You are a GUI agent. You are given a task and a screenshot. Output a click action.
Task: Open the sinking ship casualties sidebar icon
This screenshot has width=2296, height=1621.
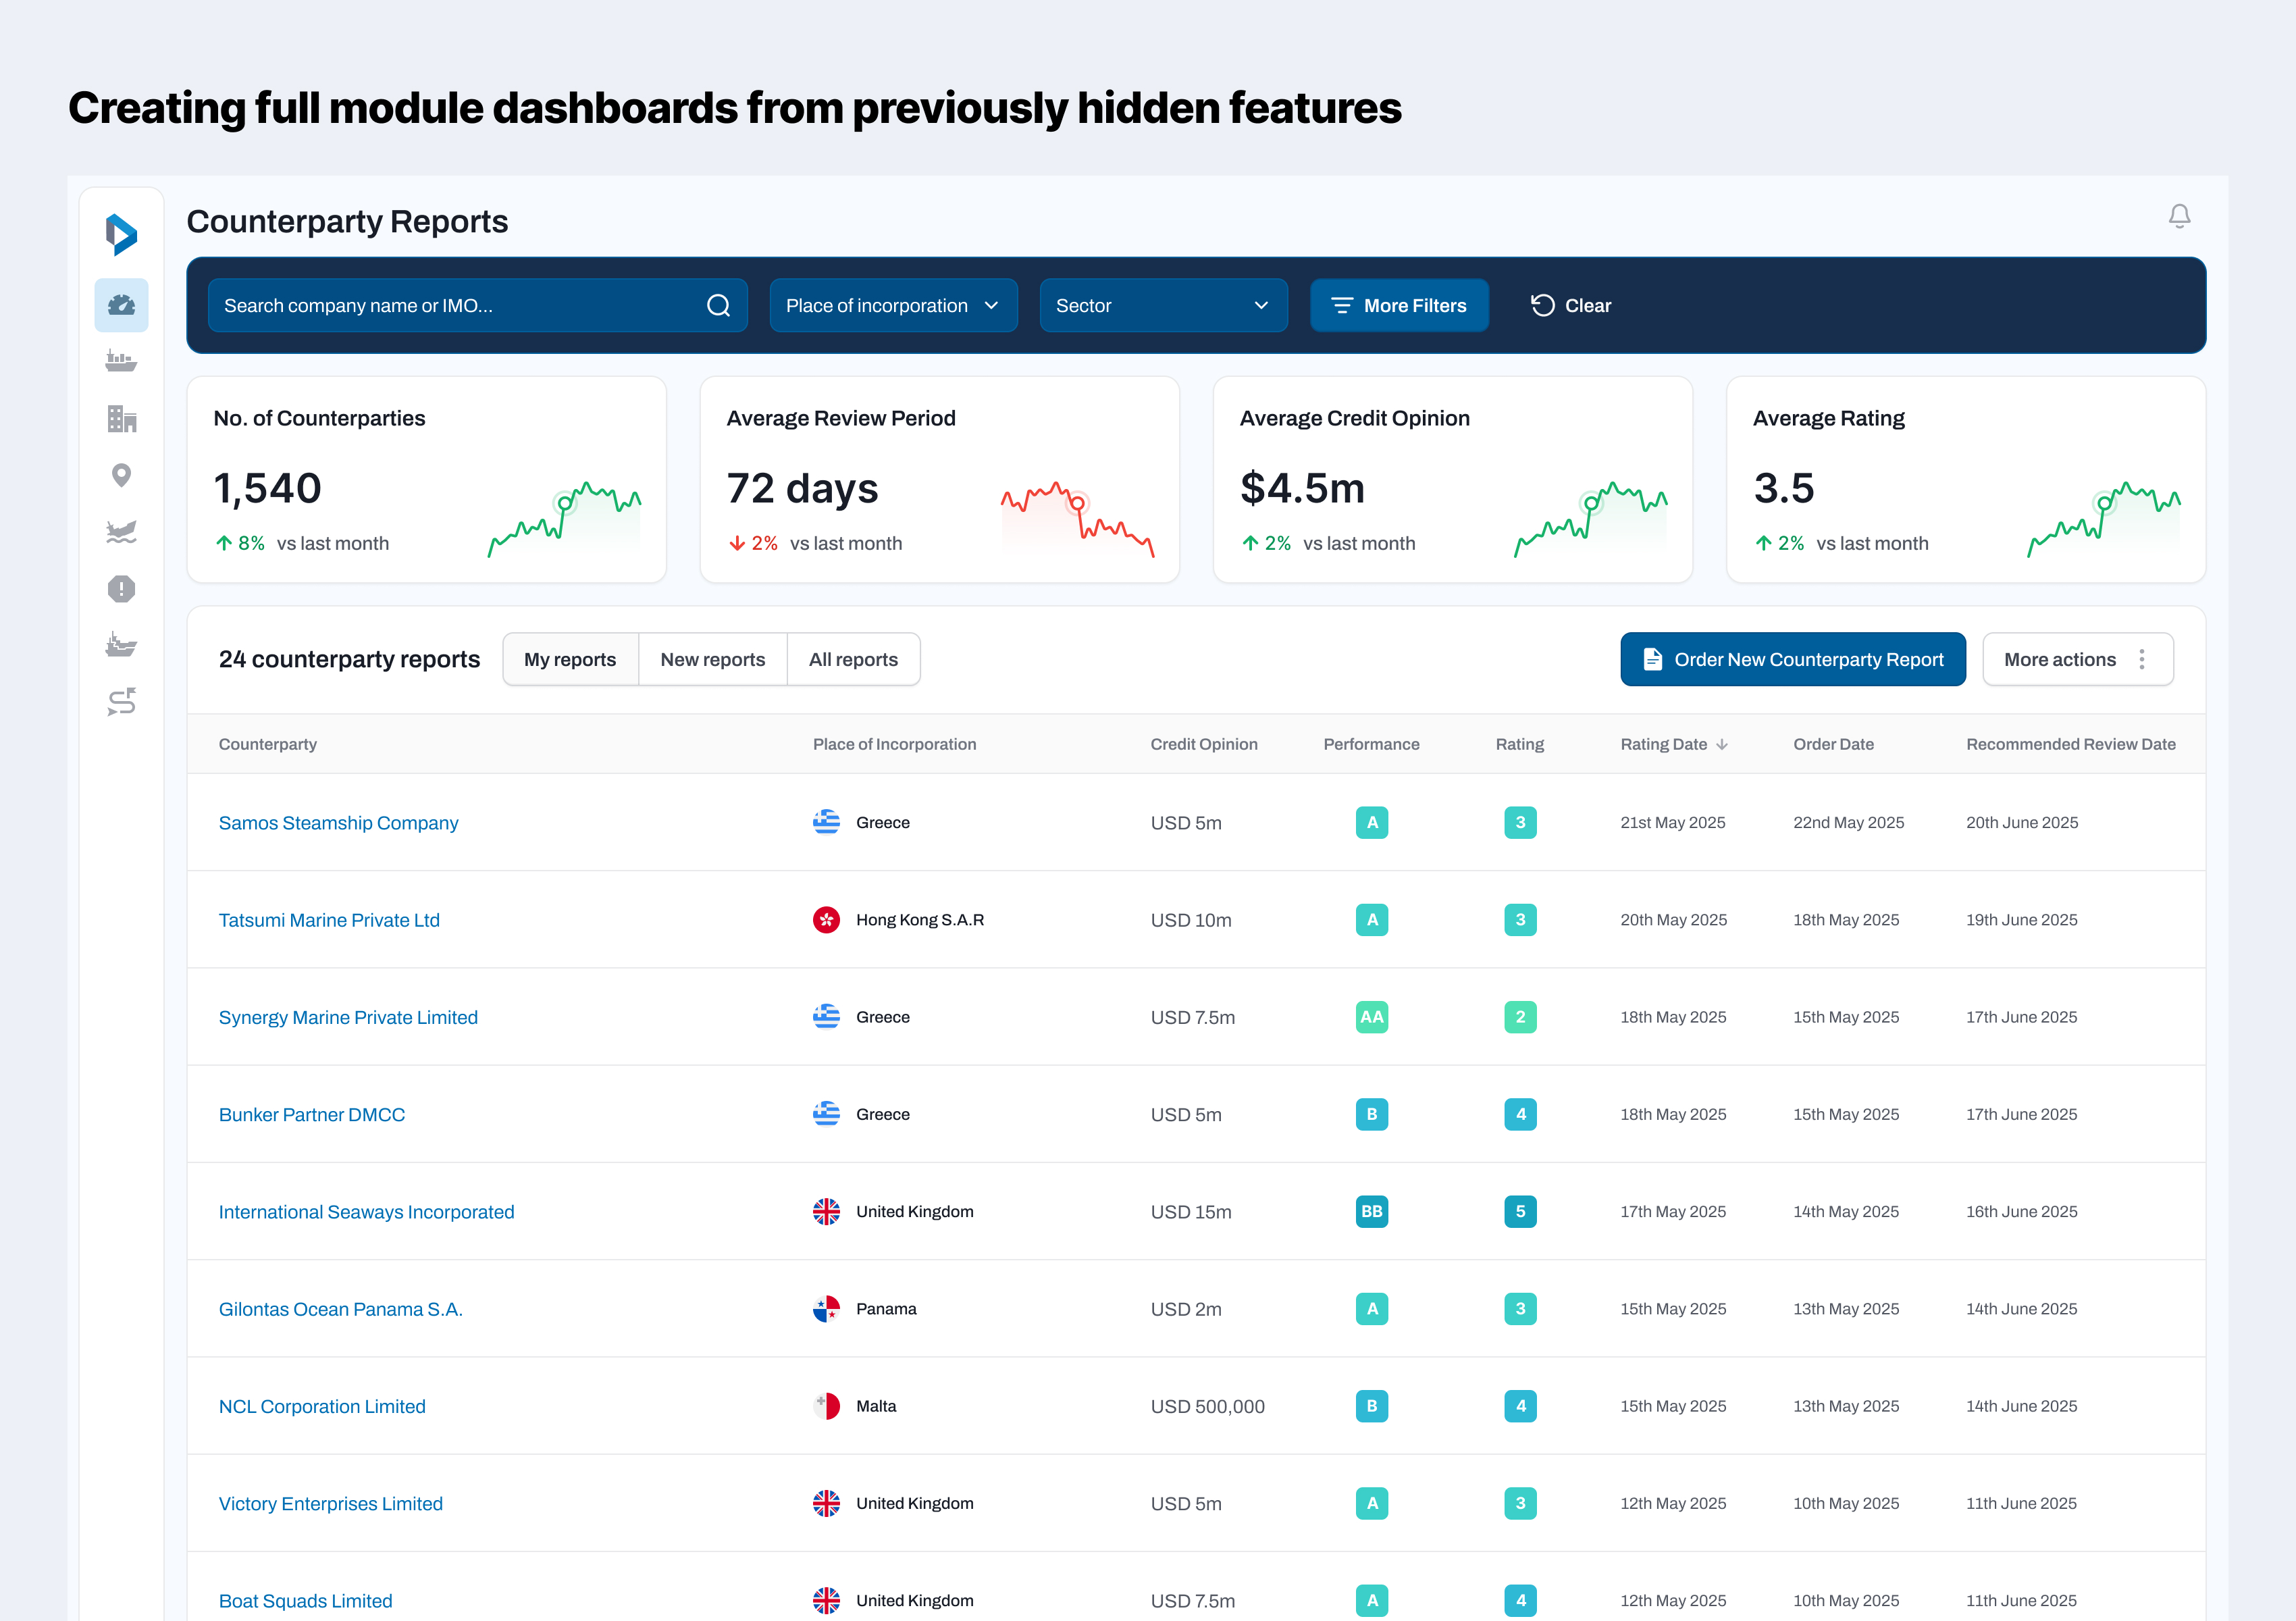[121, 532]
